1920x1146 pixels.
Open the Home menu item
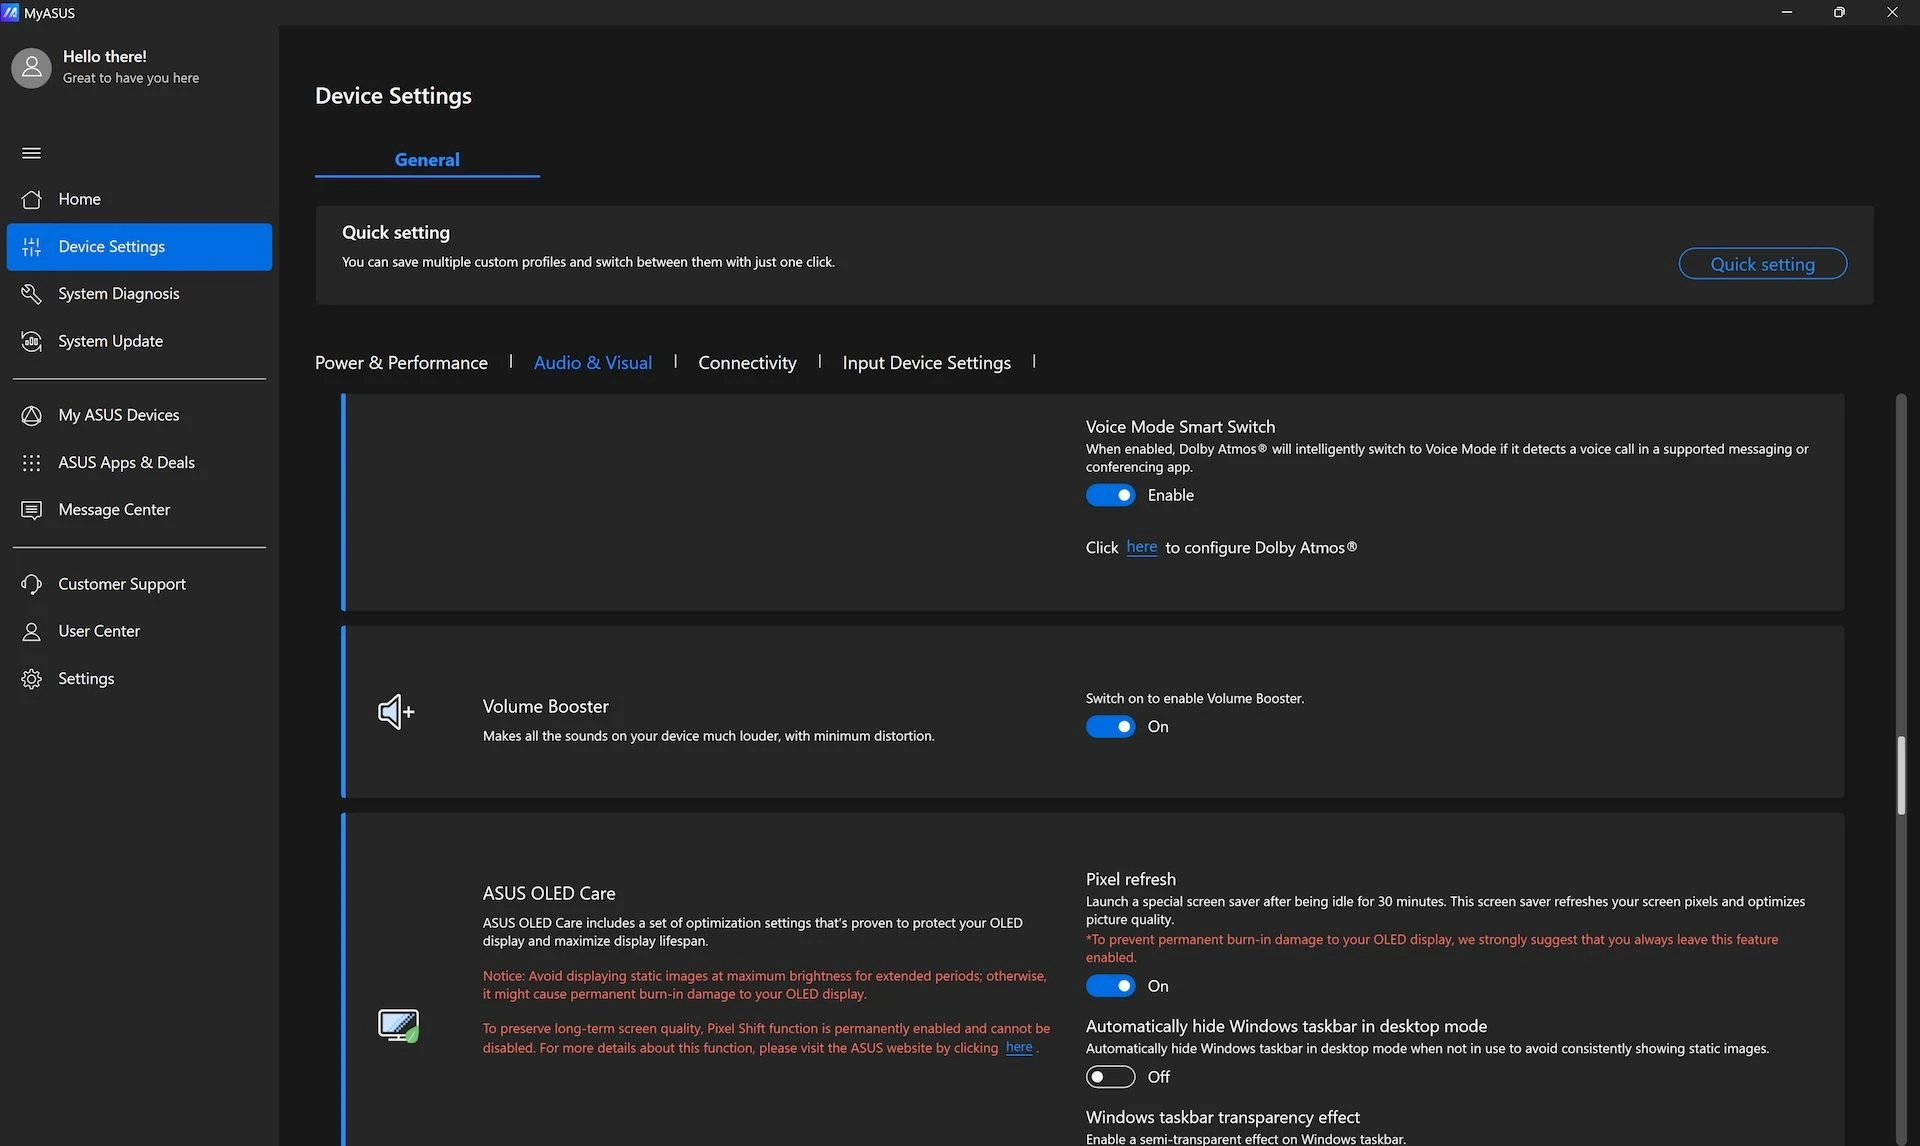pyautogui.click(x=139, y=199)
